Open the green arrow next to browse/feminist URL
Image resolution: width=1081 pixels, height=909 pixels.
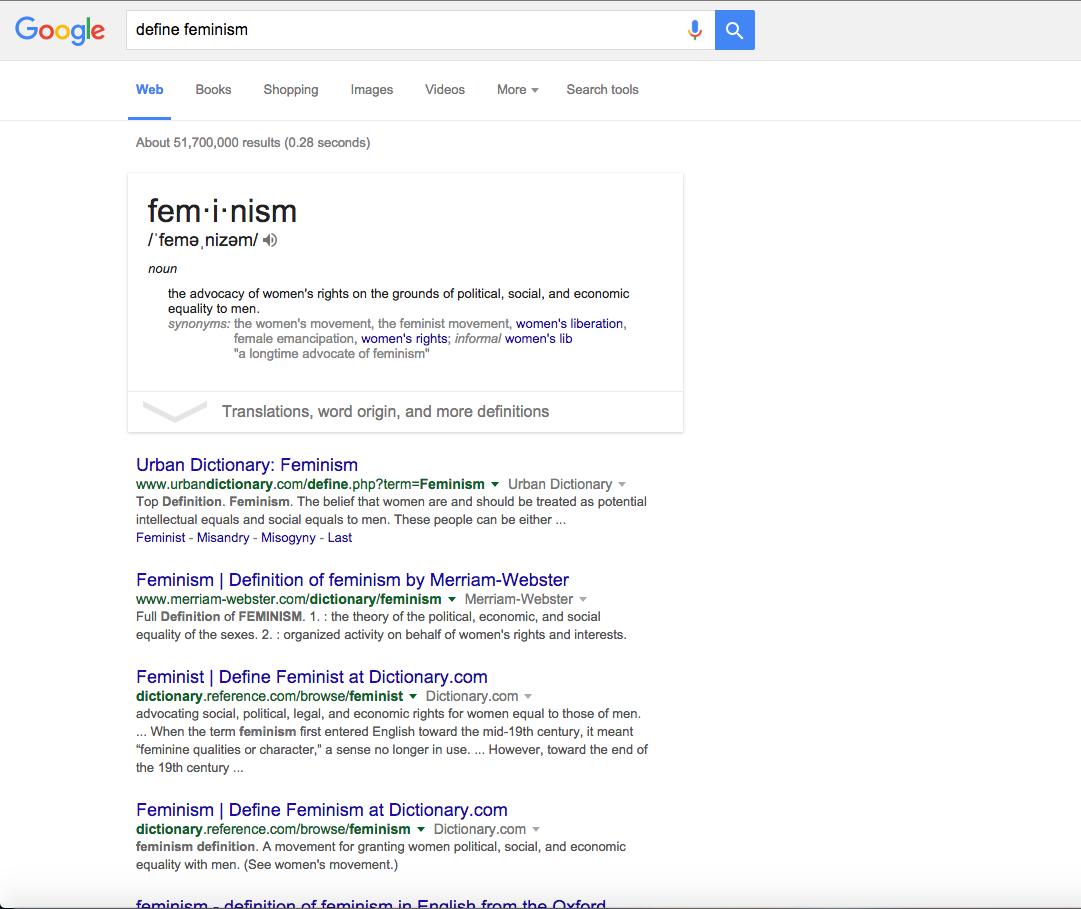(x=413, y=697)
